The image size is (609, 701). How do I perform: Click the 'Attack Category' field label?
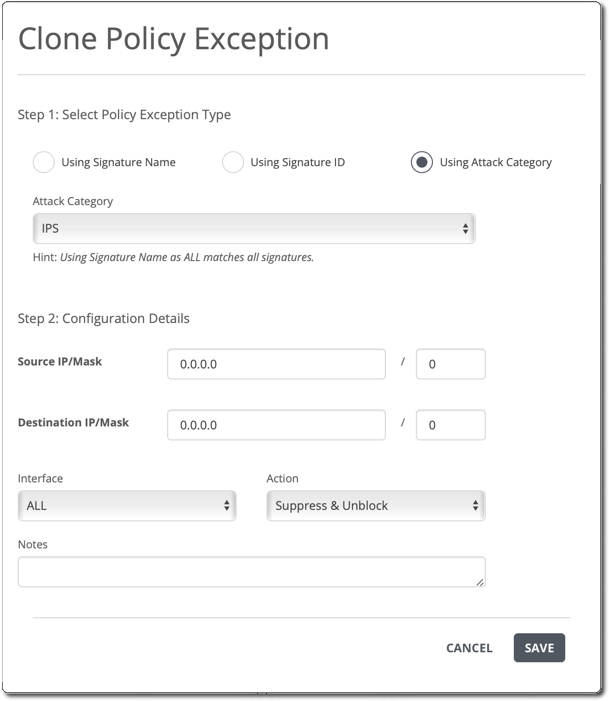click(x=73, y=201)
